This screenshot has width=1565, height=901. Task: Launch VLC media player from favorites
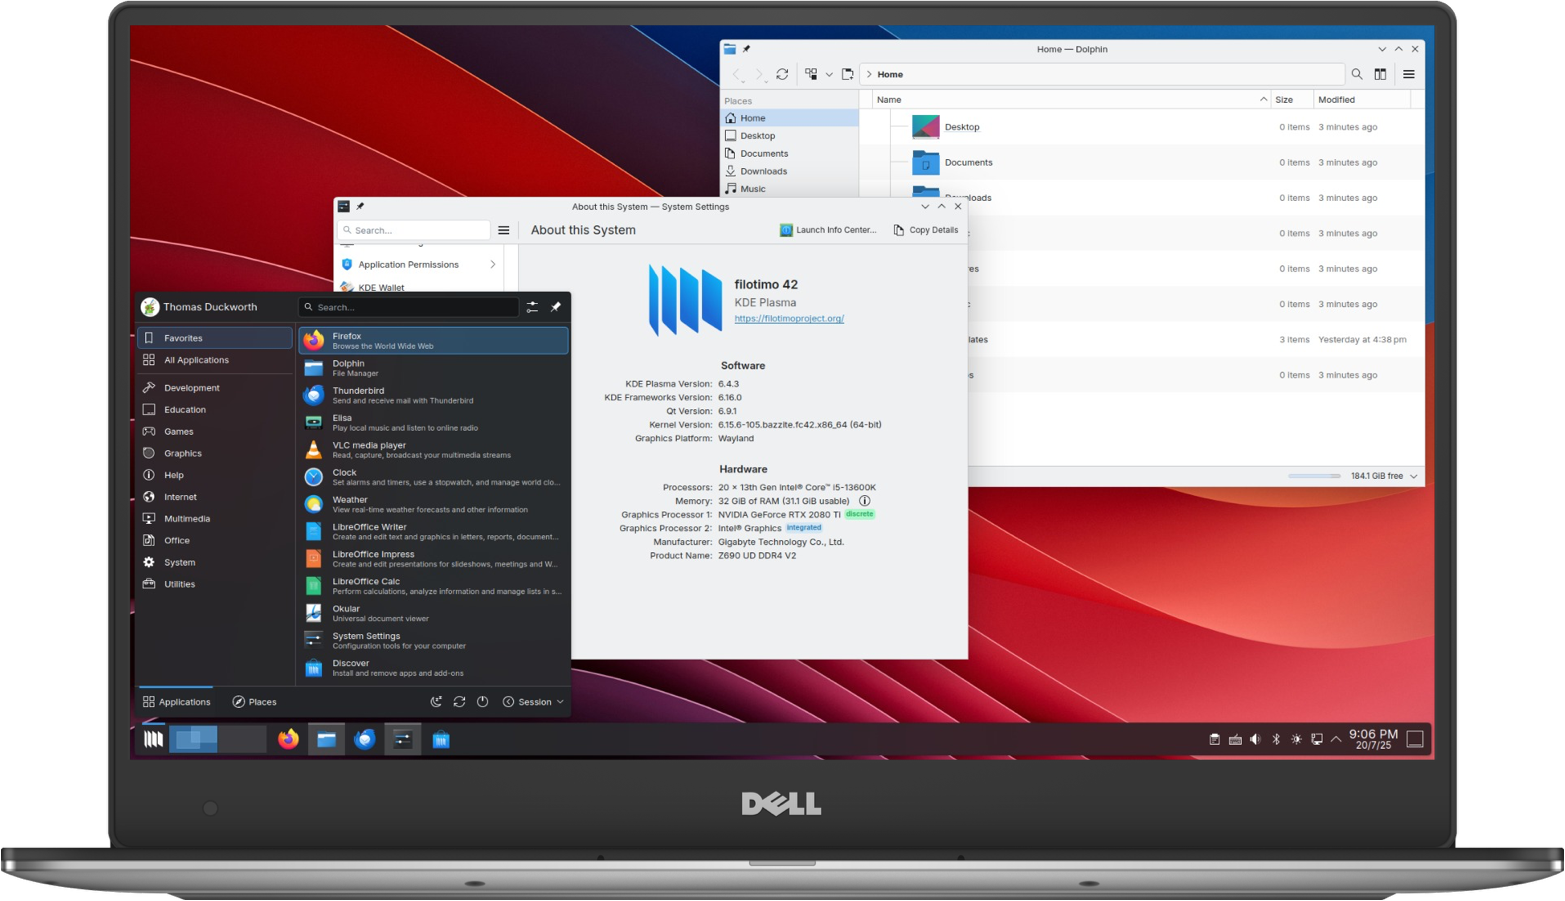[x=433, y=450]
